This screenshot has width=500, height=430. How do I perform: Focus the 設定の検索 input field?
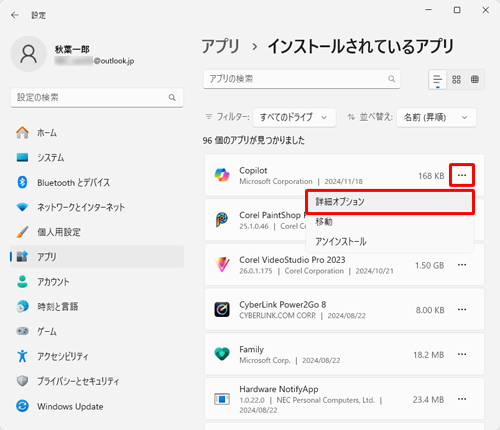(97, 97)
